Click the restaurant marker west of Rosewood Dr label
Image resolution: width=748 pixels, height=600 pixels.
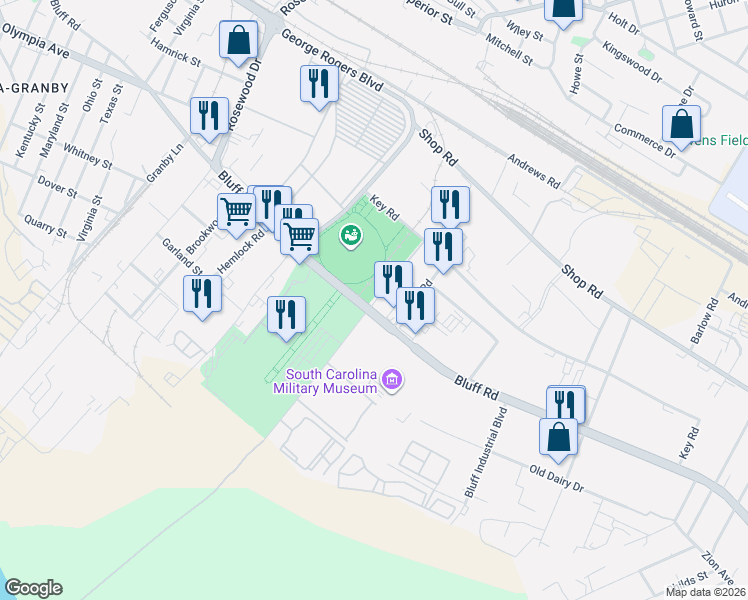coord(209,116)
